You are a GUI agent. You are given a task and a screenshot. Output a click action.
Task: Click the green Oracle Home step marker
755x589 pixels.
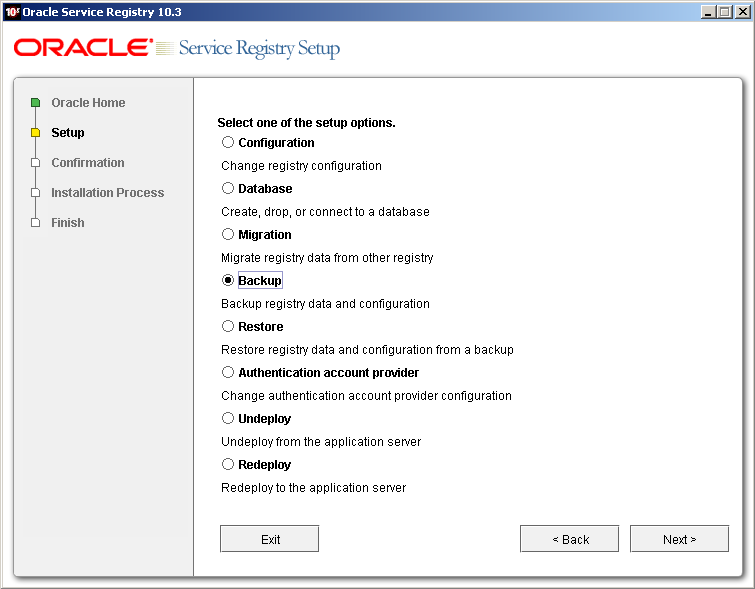35,103
